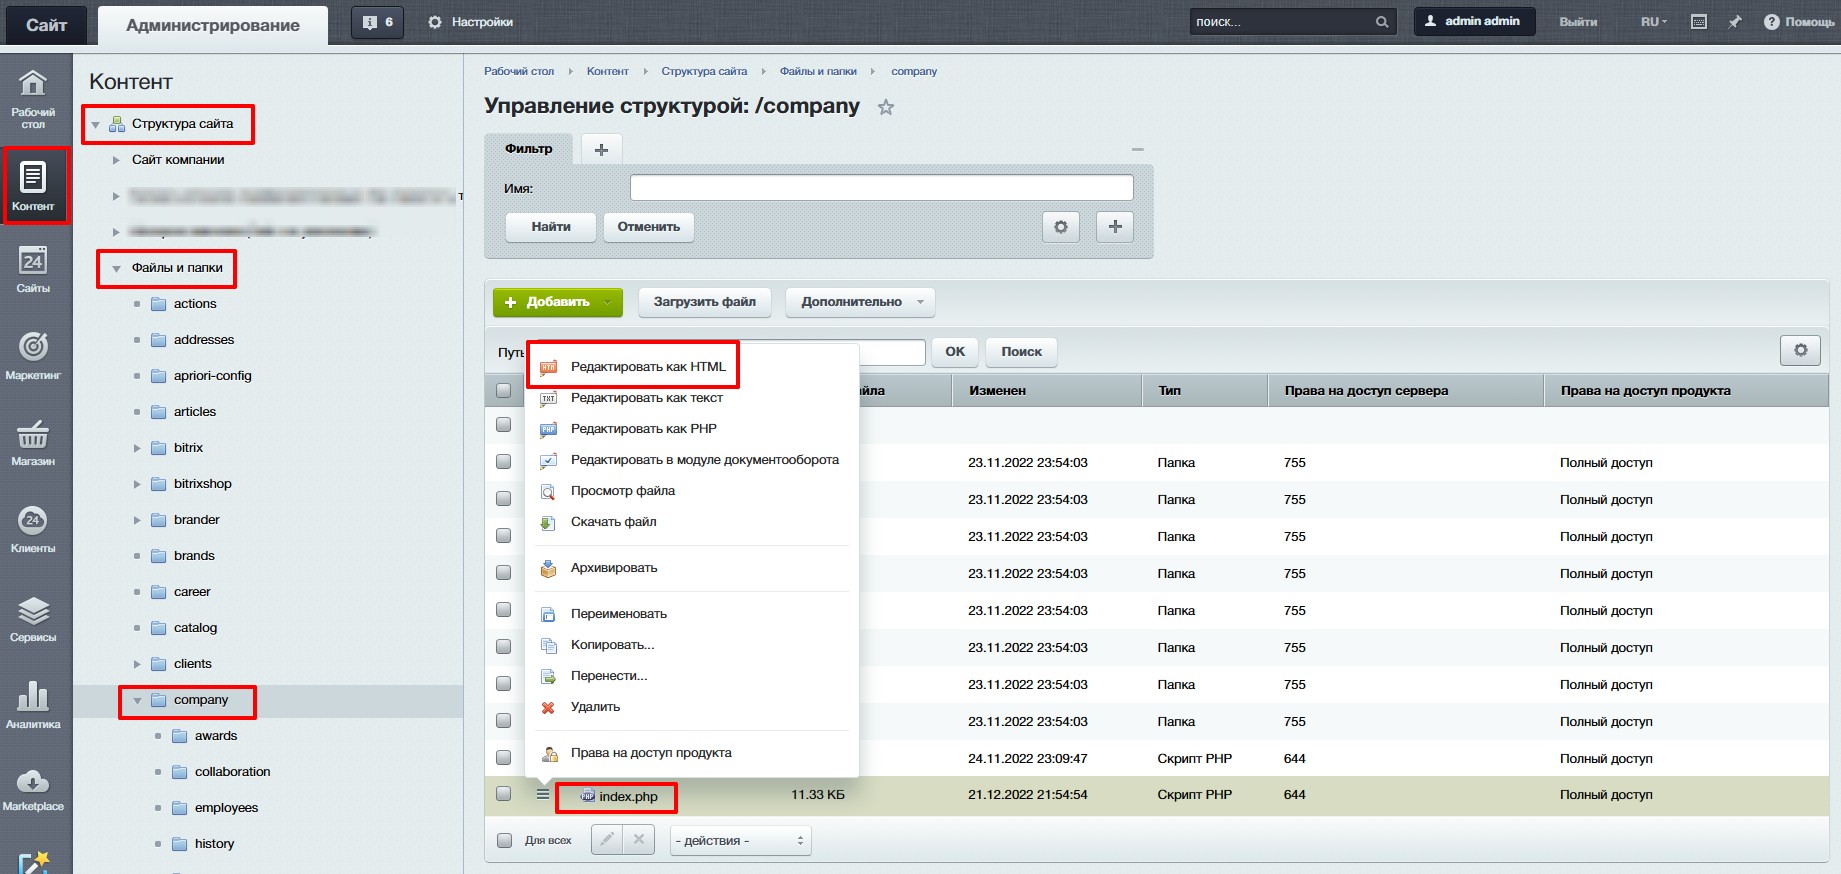Open the Дополнительно dropdown
The image size is (1841, 874).
click(860, 302)
